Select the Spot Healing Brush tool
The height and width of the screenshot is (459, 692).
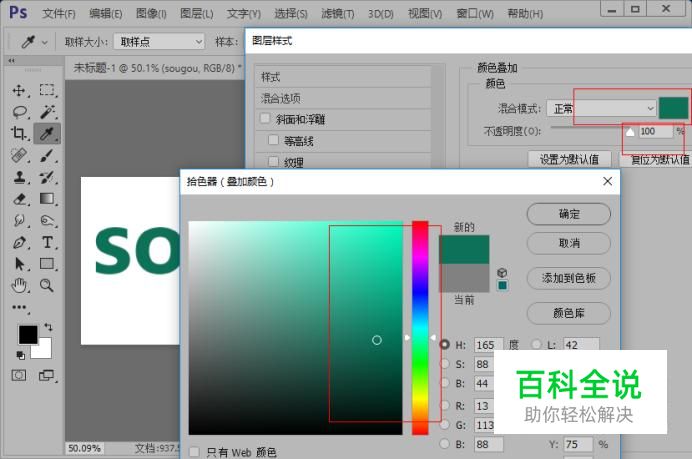pos(19,155)
